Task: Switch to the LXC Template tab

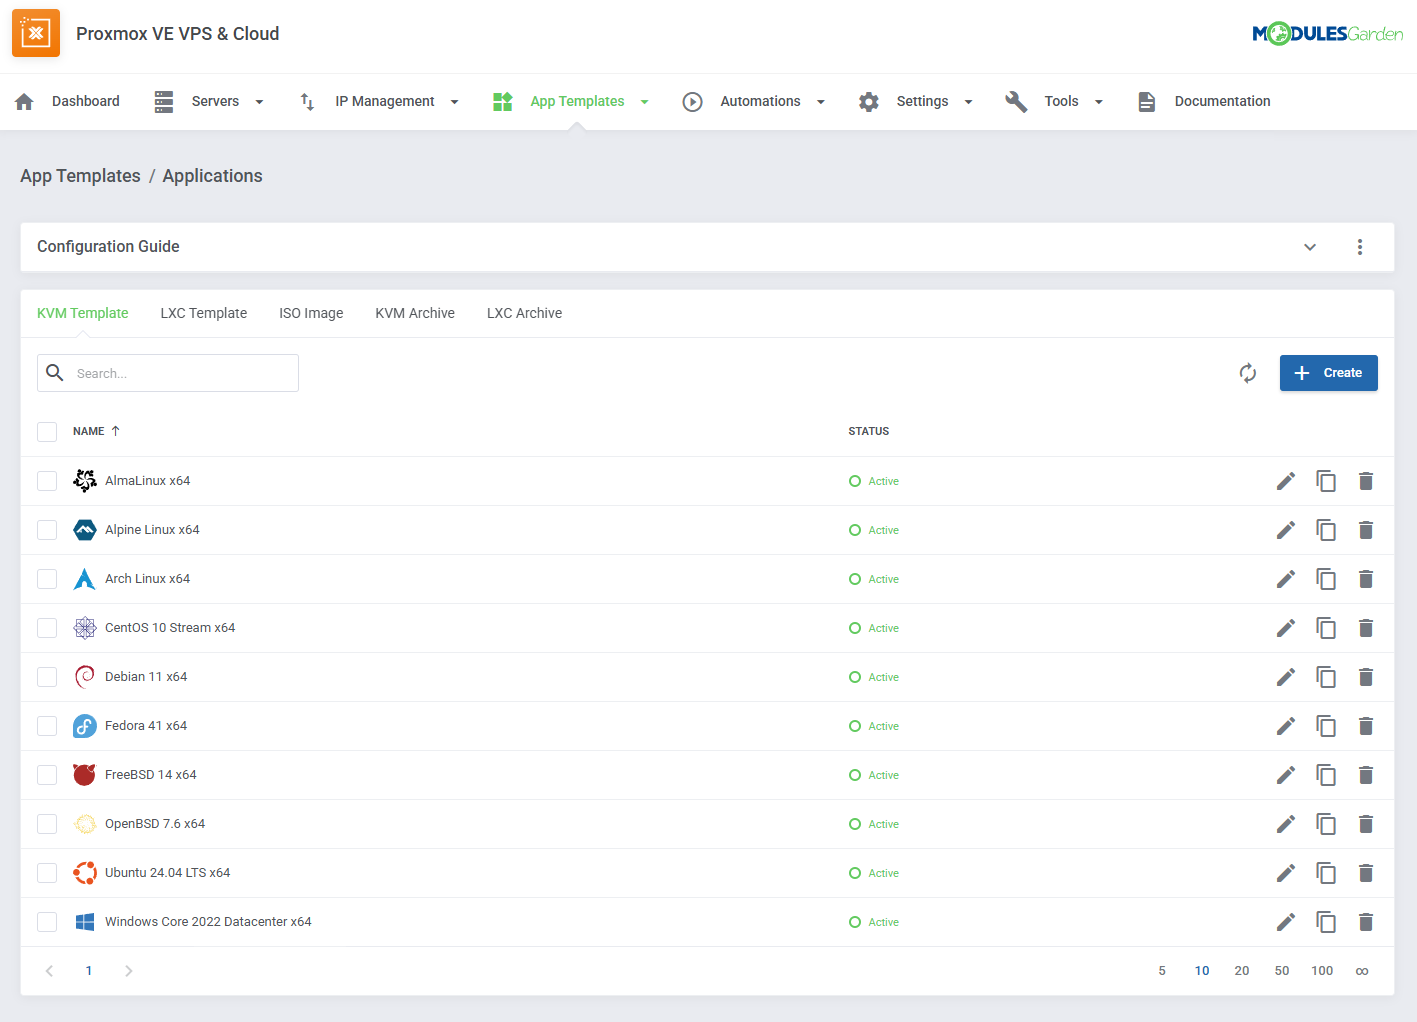Action: click(204, 313)
